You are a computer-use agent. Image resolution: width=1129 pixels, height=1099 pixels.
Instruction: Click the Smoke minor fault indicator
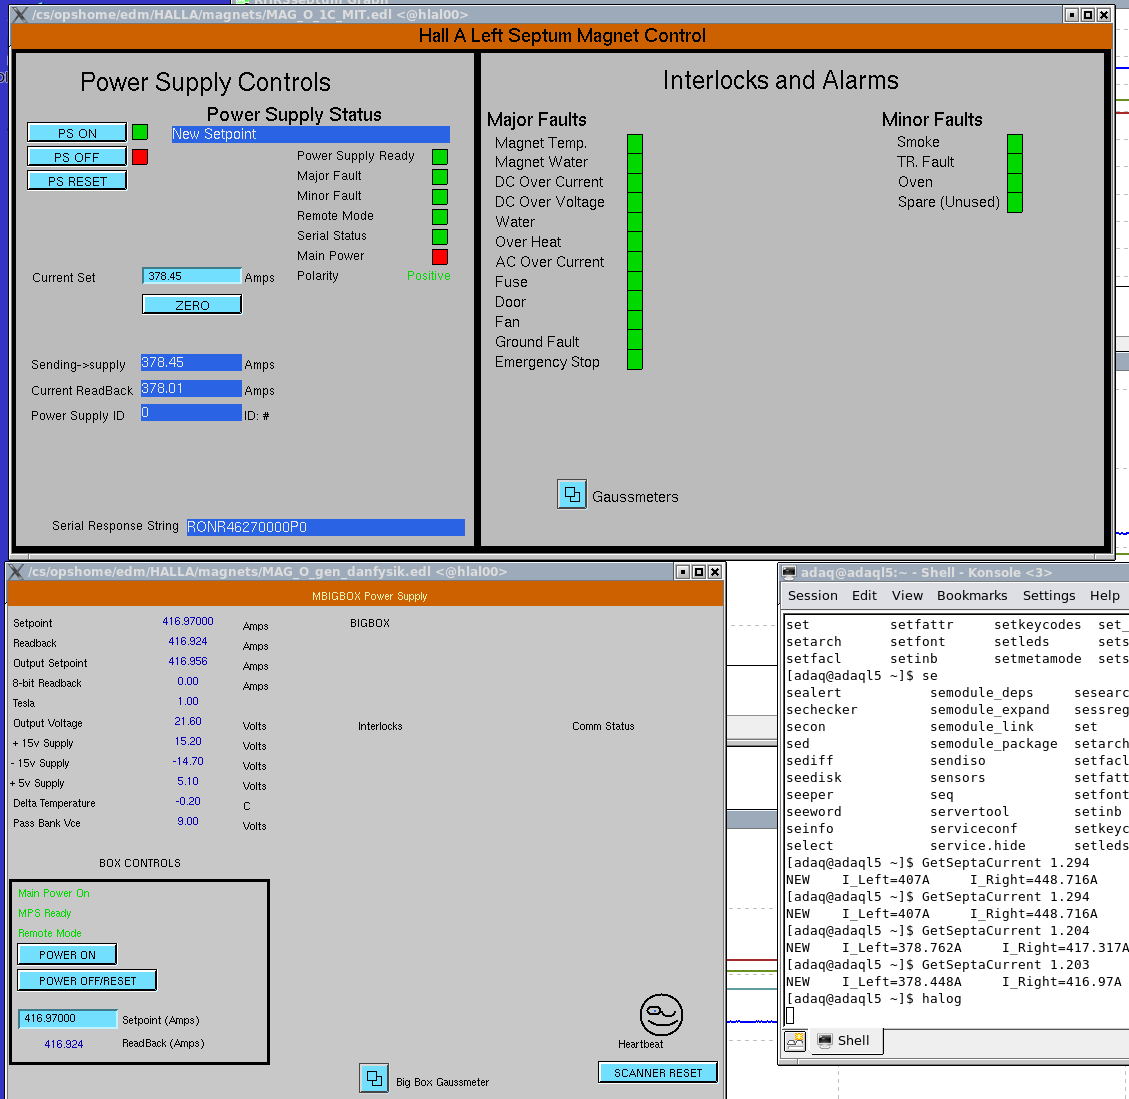1015,143
